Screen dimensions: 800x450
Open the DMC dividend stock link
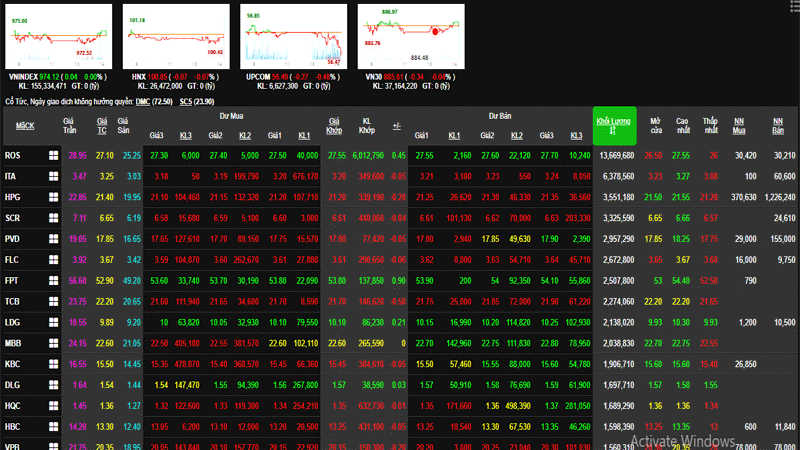pos(143,102)
